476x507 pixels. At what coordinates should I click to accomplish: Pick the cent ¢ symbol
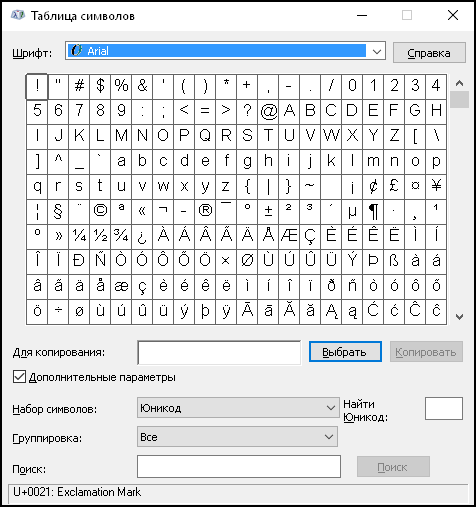click(373, 187)
